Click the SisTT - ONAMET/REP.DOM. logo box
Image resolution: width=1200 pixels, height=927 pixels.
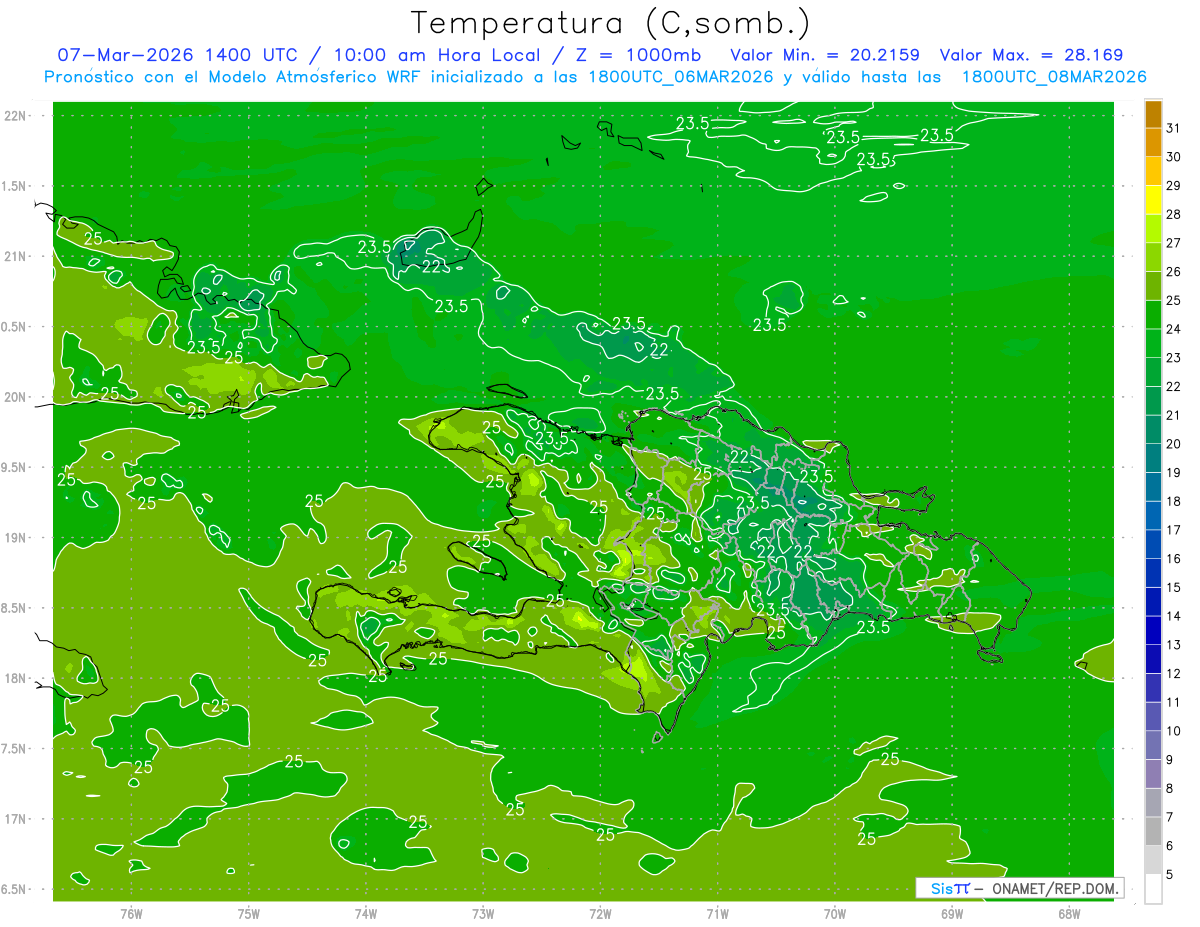[x=1020, y=888]
